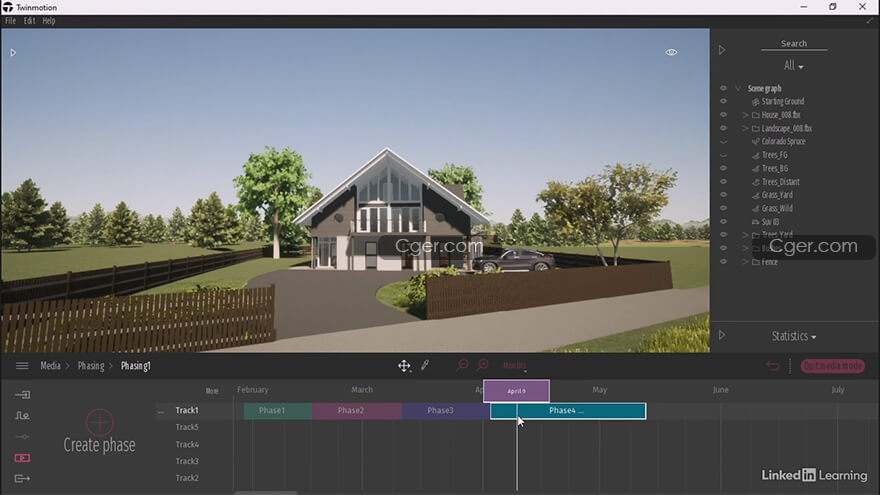880x495 pixels.
Task: Open Track1 options dash icon
Action: pos(161,411)
